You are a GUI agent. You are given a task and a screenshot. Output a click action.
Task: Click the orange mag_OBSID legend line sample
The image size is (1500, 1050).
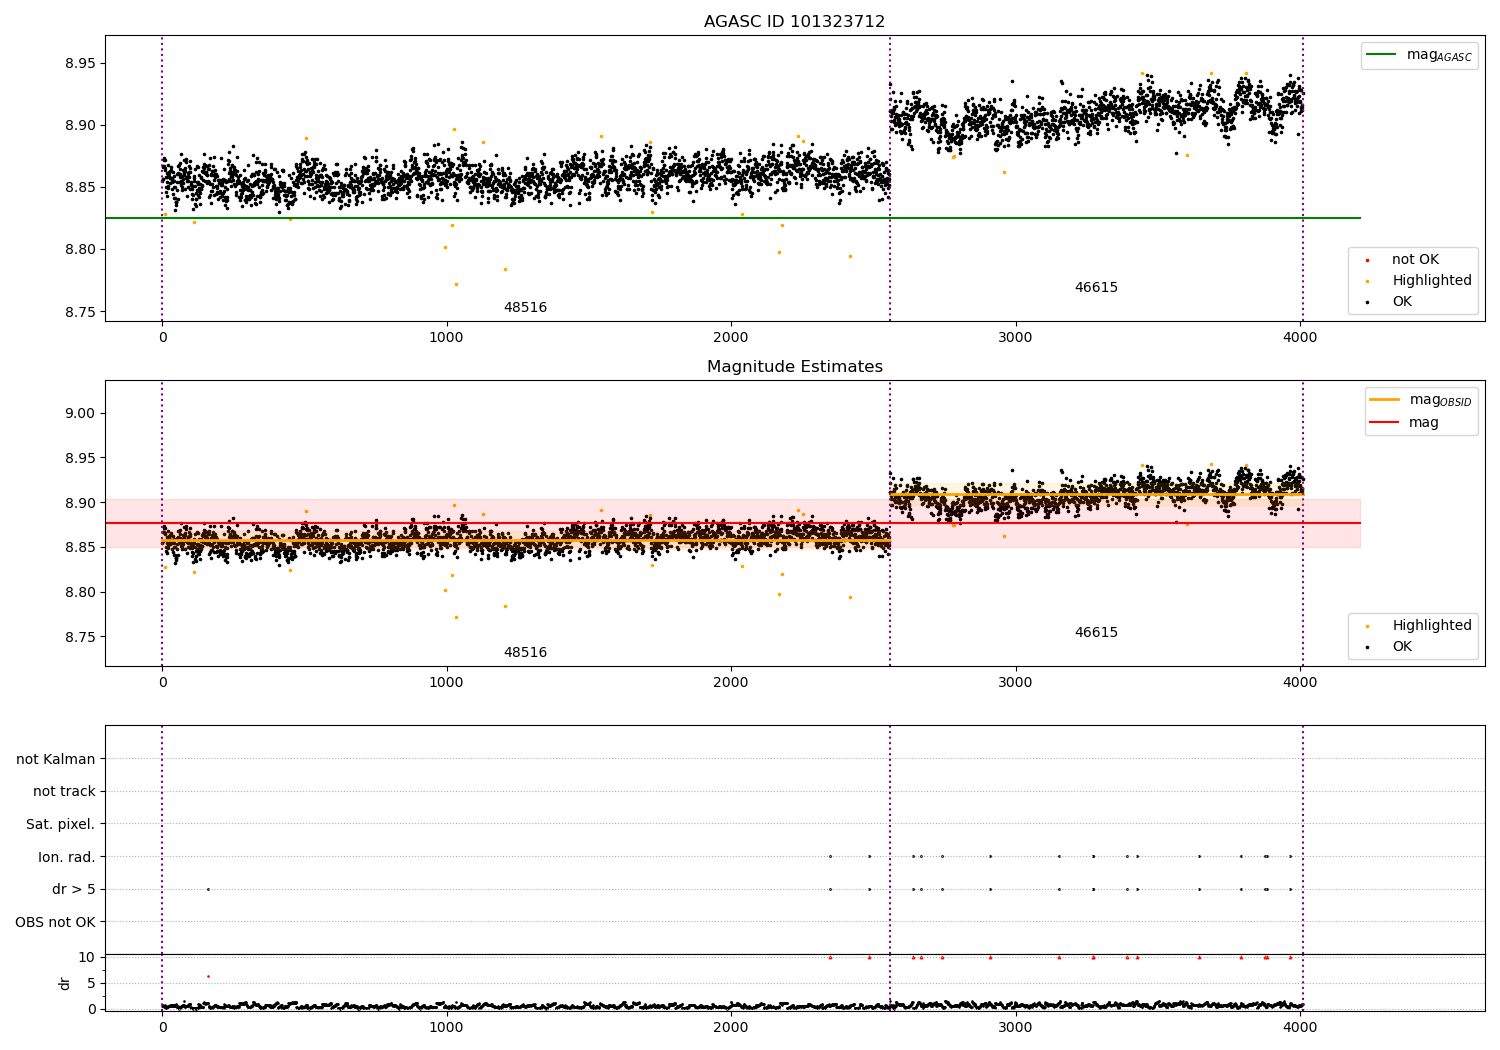tap(1385, 400)
